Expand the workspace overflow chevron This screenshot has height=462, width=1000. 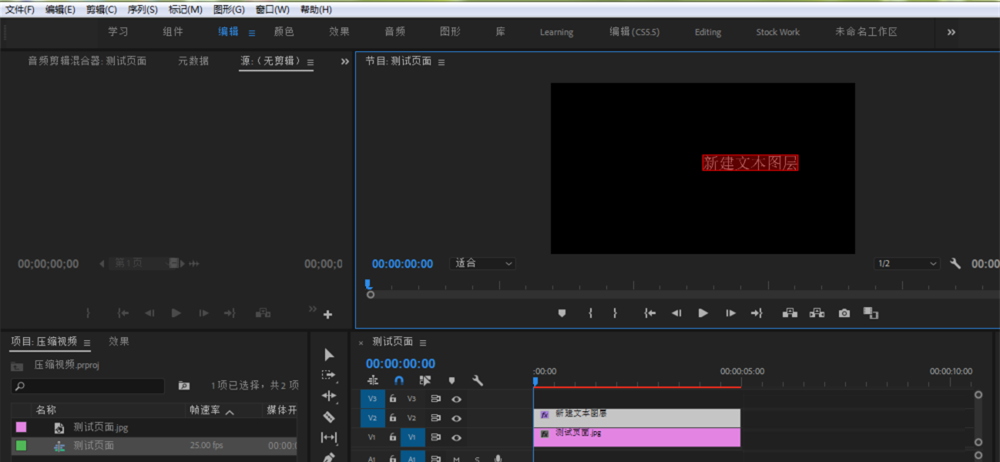[x=951, y=32]
